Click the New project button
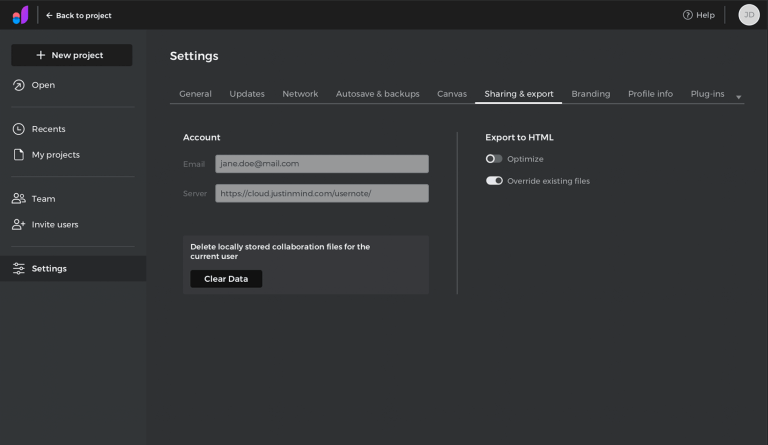Screen dimensions: 768x445 click(72, 55)
